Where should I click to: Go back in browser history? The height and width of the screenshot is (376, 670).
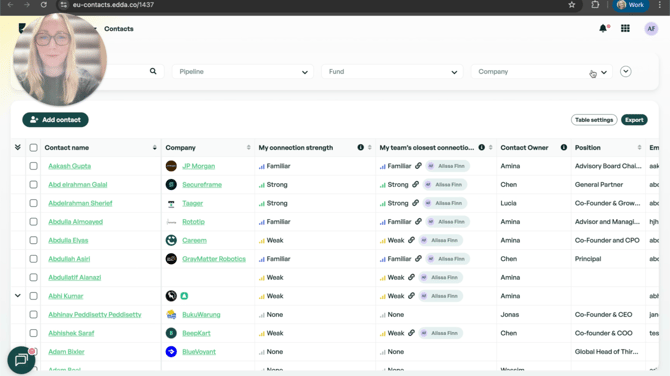click(10, 5)
